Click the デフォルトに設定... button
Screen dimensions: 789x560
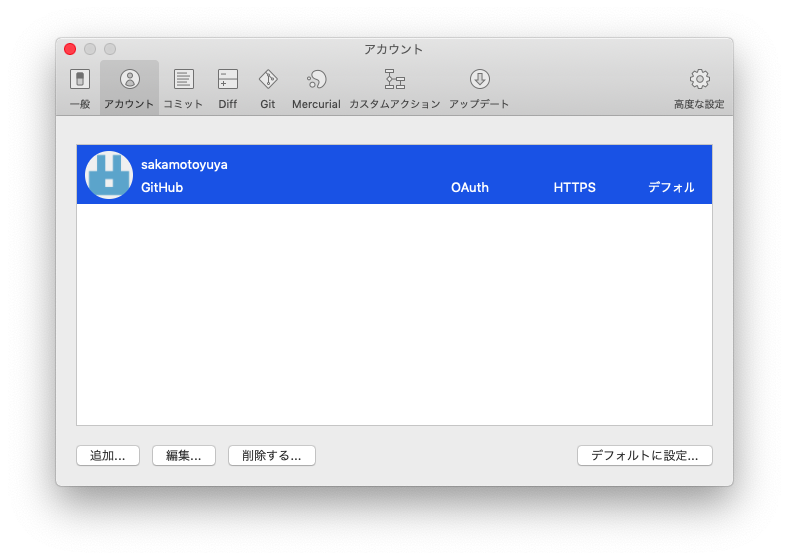coord(645,456)
